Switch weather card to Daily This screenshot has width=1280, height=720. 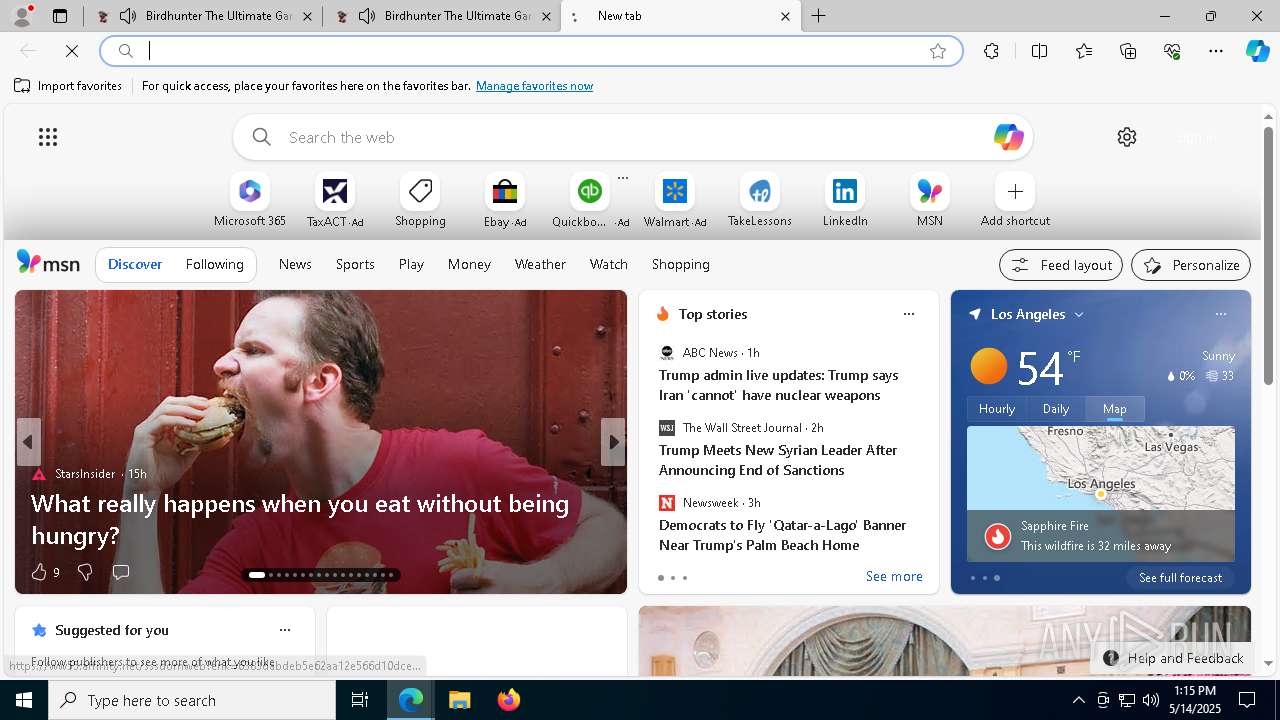coord(1056,409)
